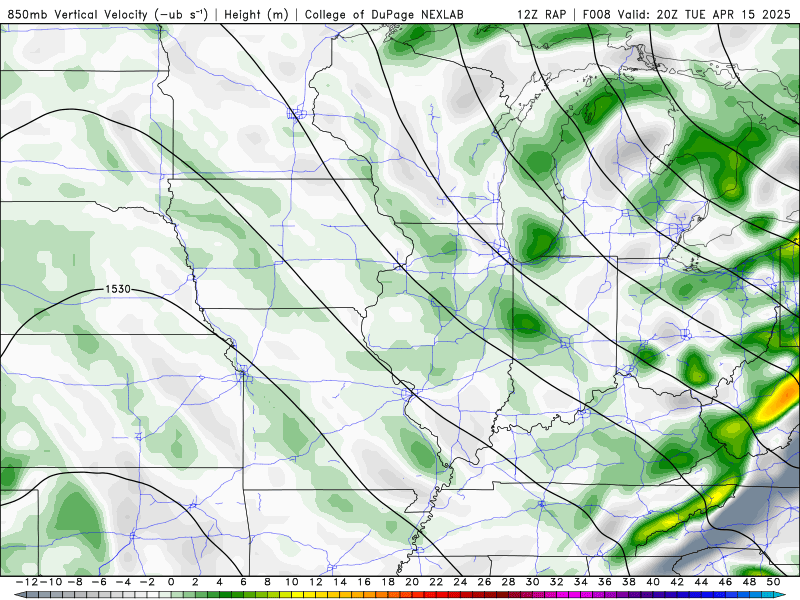Click the 12 colorbar scale label
Viewport: 800px width, 600px height.
click(316, 582)
